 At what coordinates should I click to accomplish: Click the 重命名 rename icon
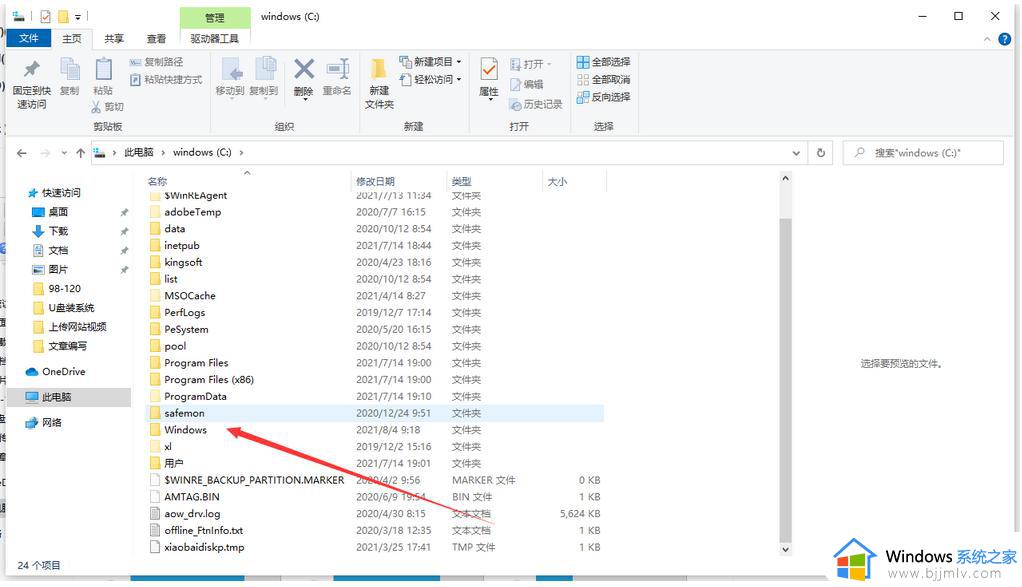(x=338, y=69)
